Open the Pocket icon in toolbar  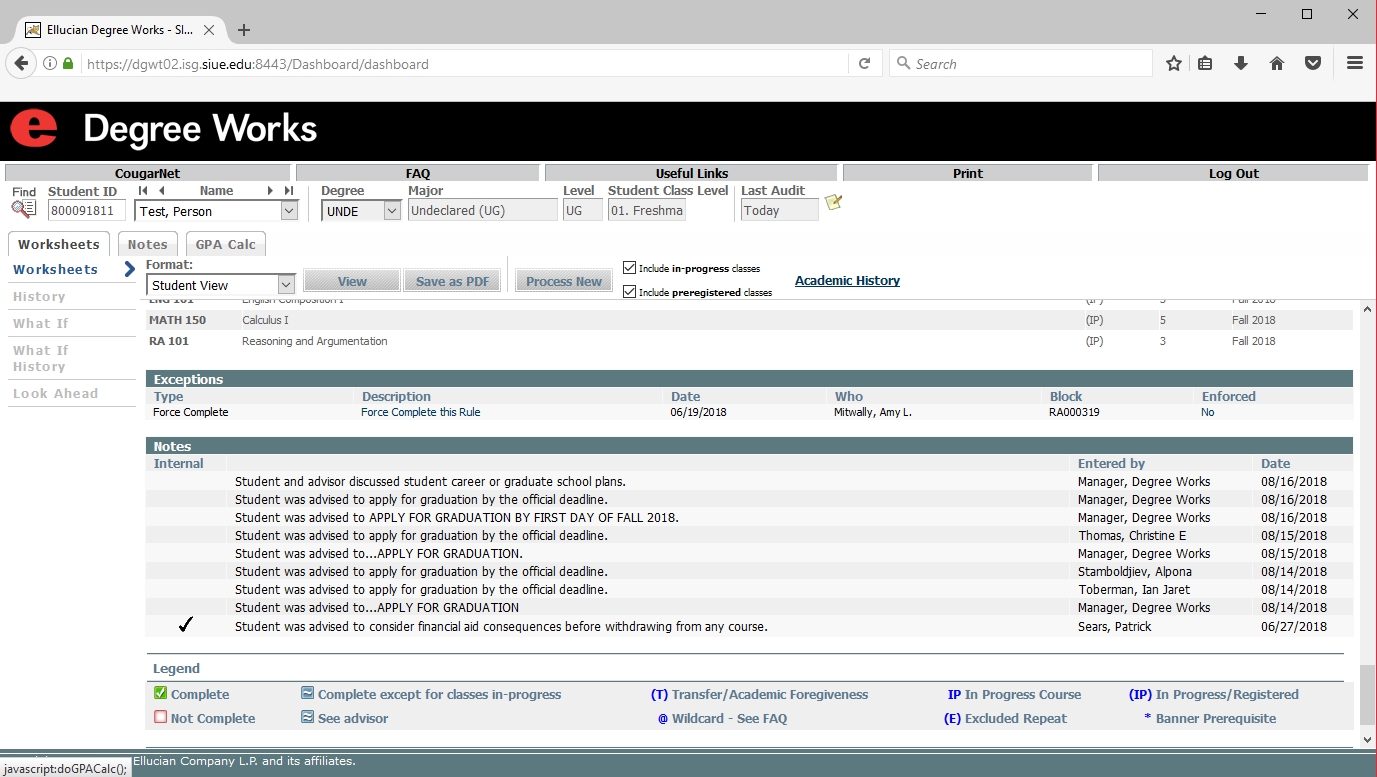[1313, 63]
